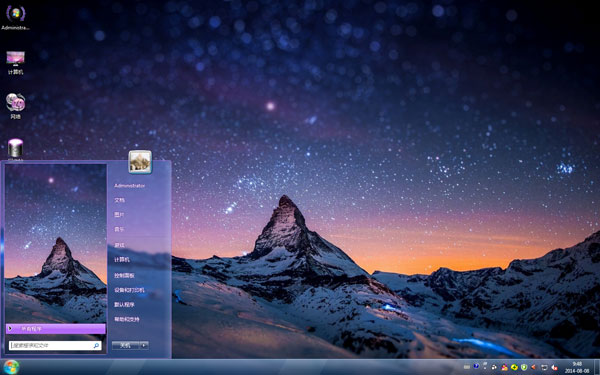
Task: Click the user account picture in Start menu
Action: (x=140, y=161)
